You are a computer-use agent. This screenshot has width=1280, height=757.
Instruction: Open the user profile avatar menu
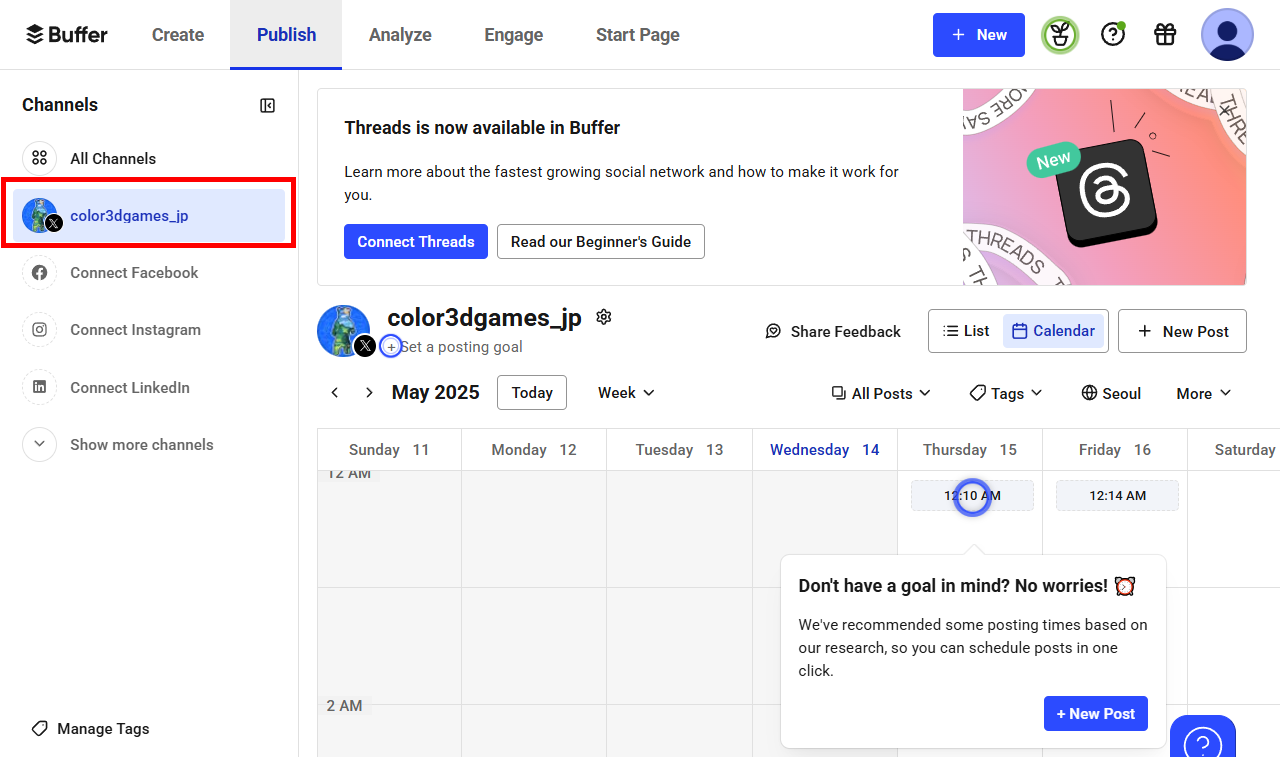(1227, 35)
